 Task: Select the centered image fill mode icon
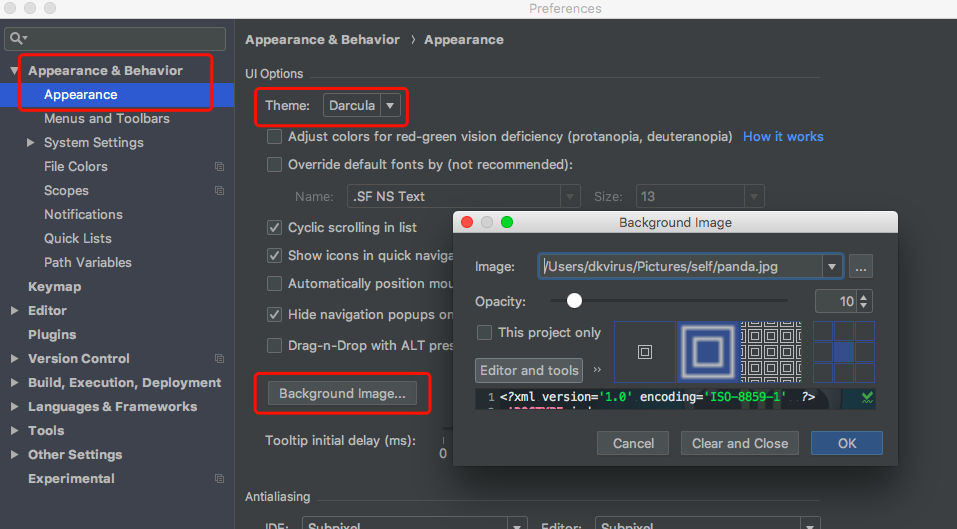point(645,352)
